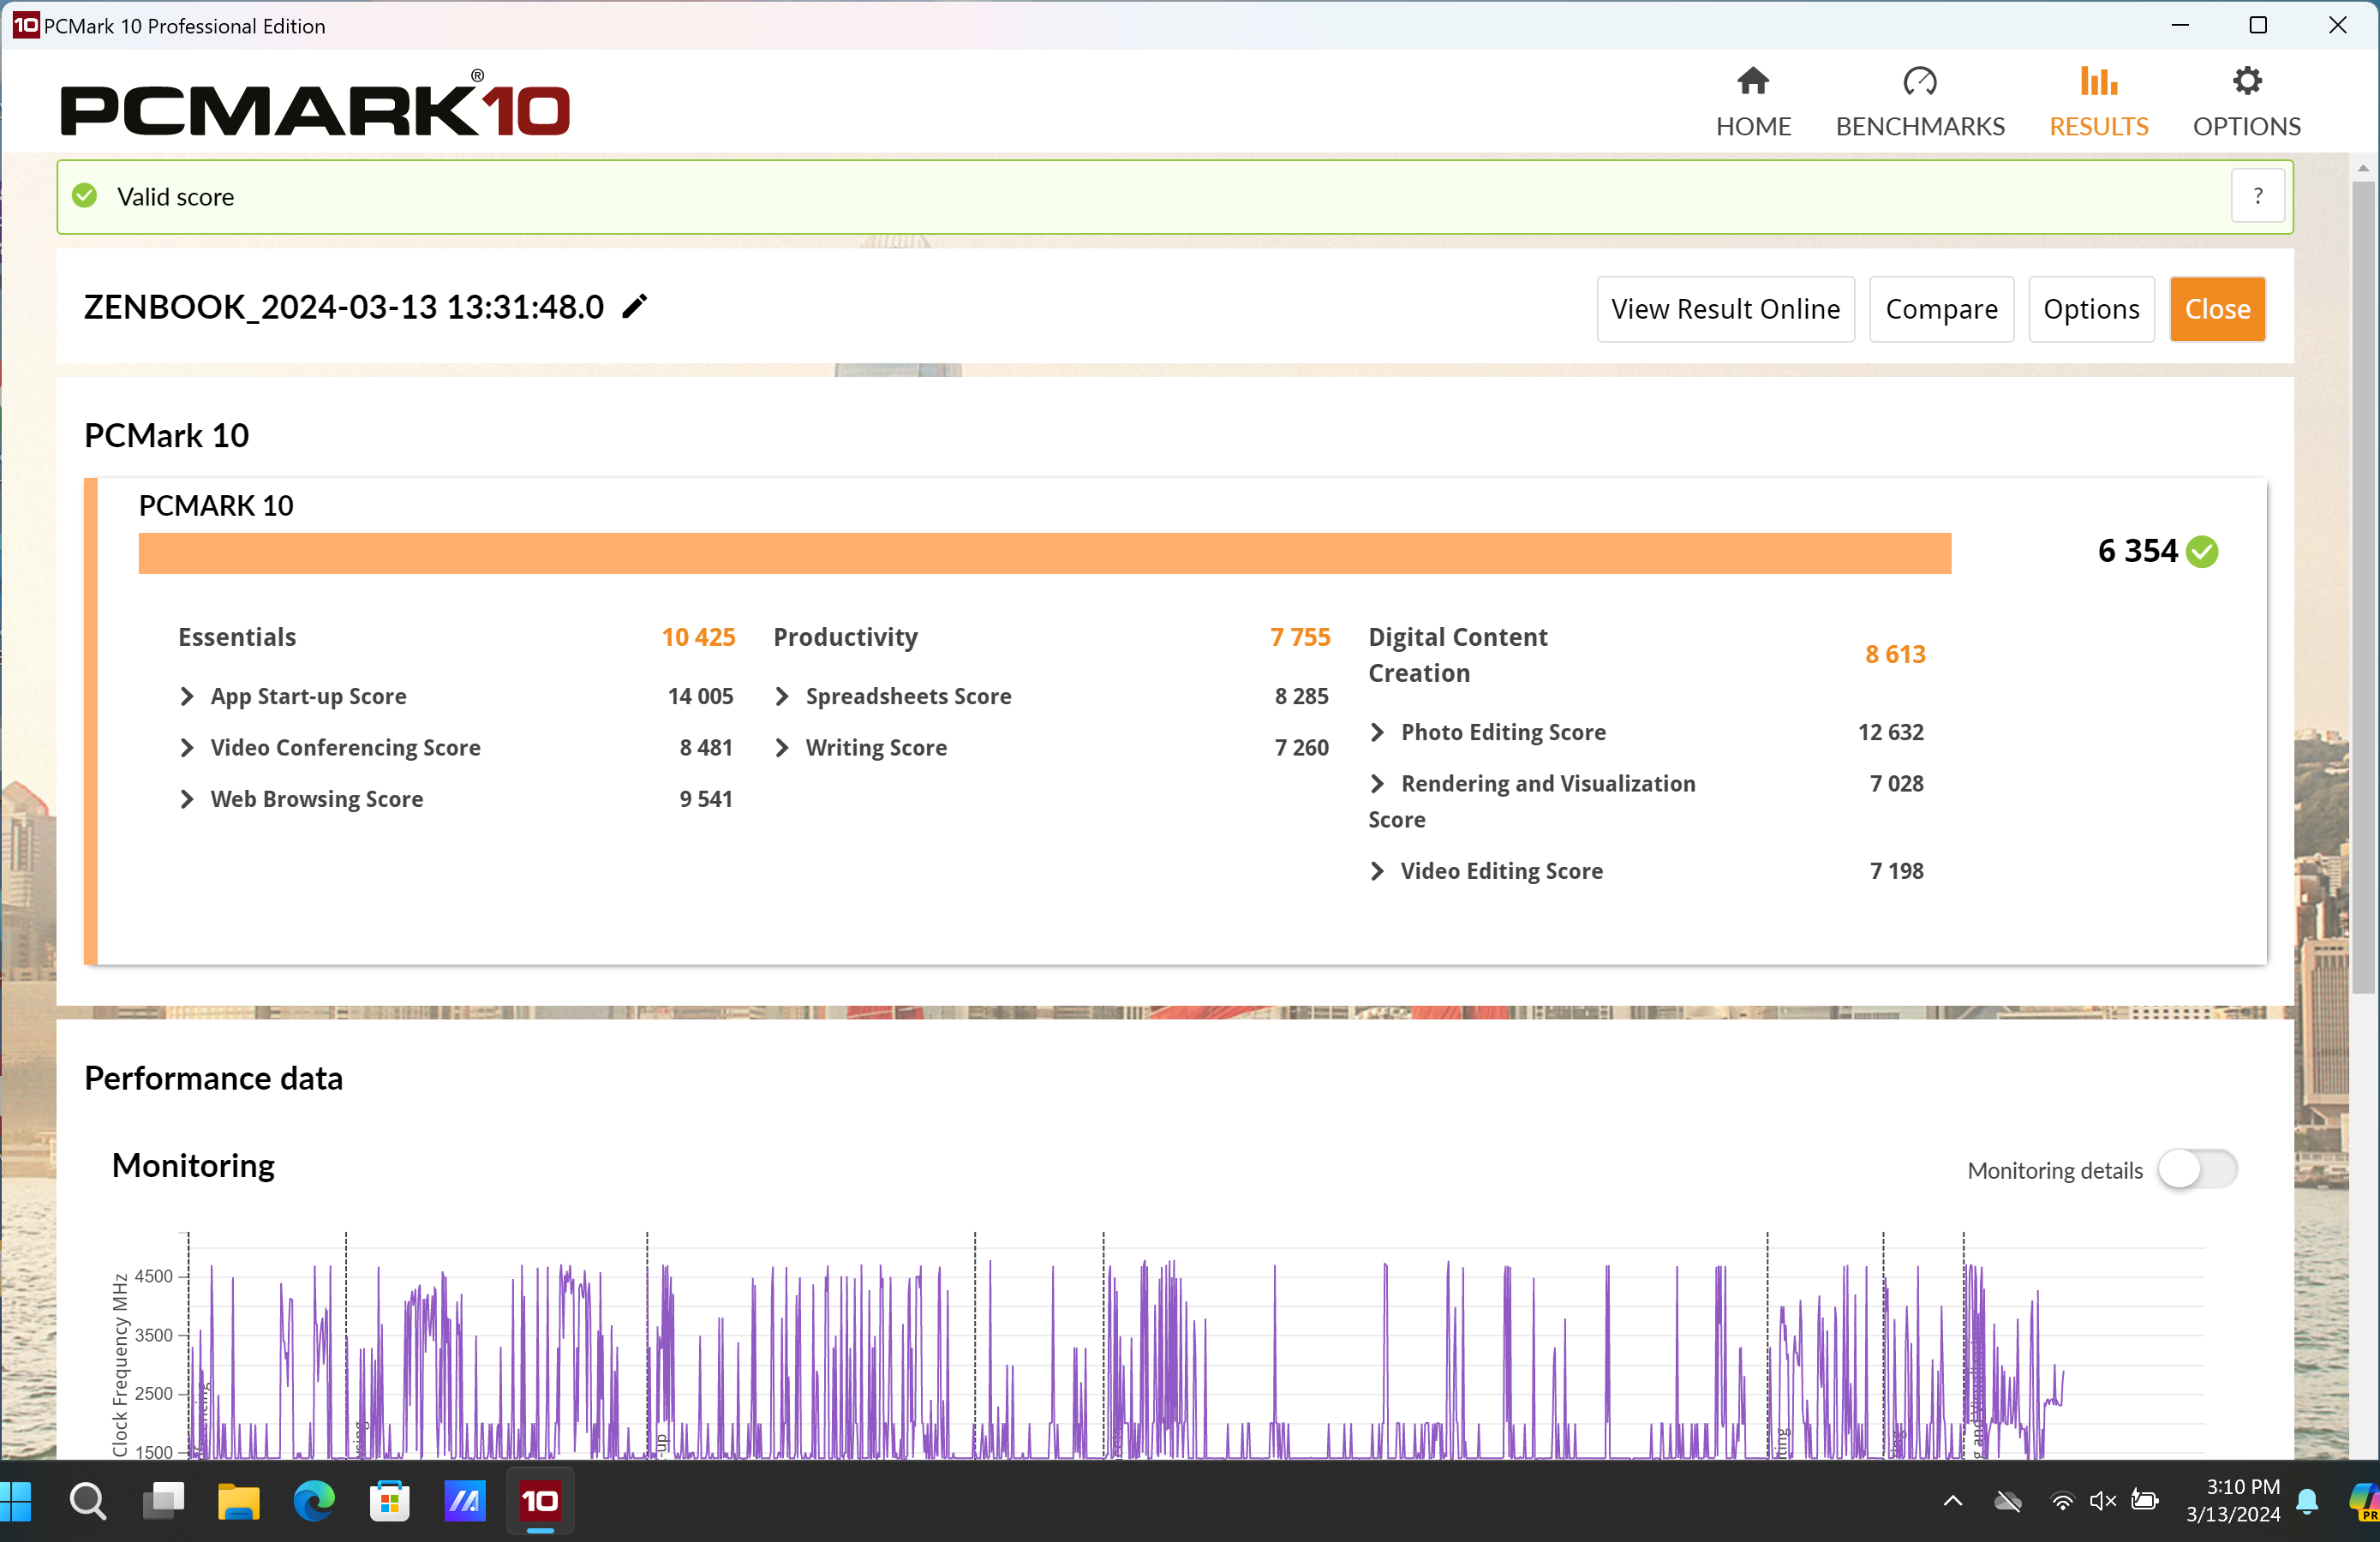The image size is (2380, 1542).
Task: Toggle Monitoring details switch
Action: tap(2197, 1169)
